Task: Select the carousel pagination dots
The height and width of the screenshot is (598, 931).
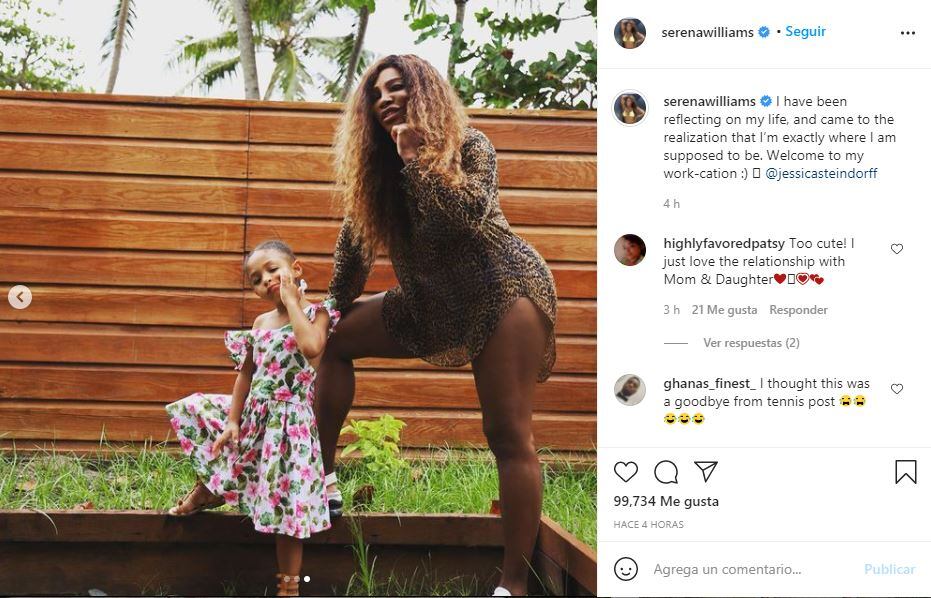Action: coord(296,578)
